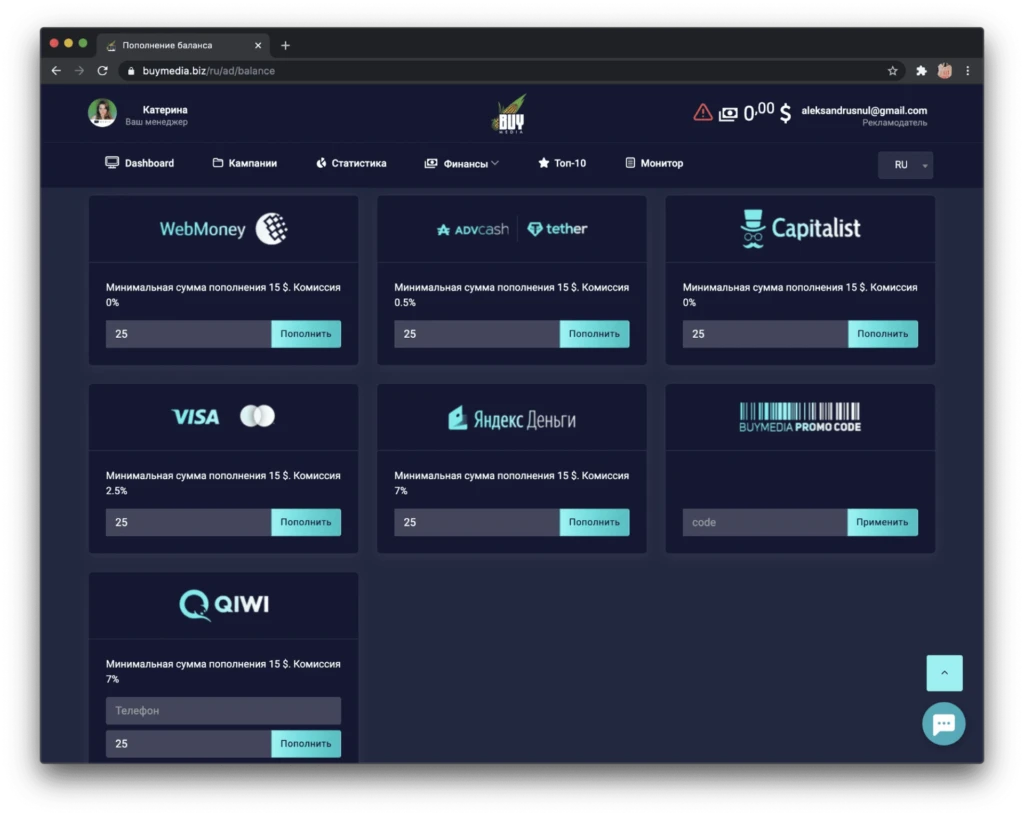
Task: Focus the promo code input field
Action: pyautogui.click(x=765, y=522)
